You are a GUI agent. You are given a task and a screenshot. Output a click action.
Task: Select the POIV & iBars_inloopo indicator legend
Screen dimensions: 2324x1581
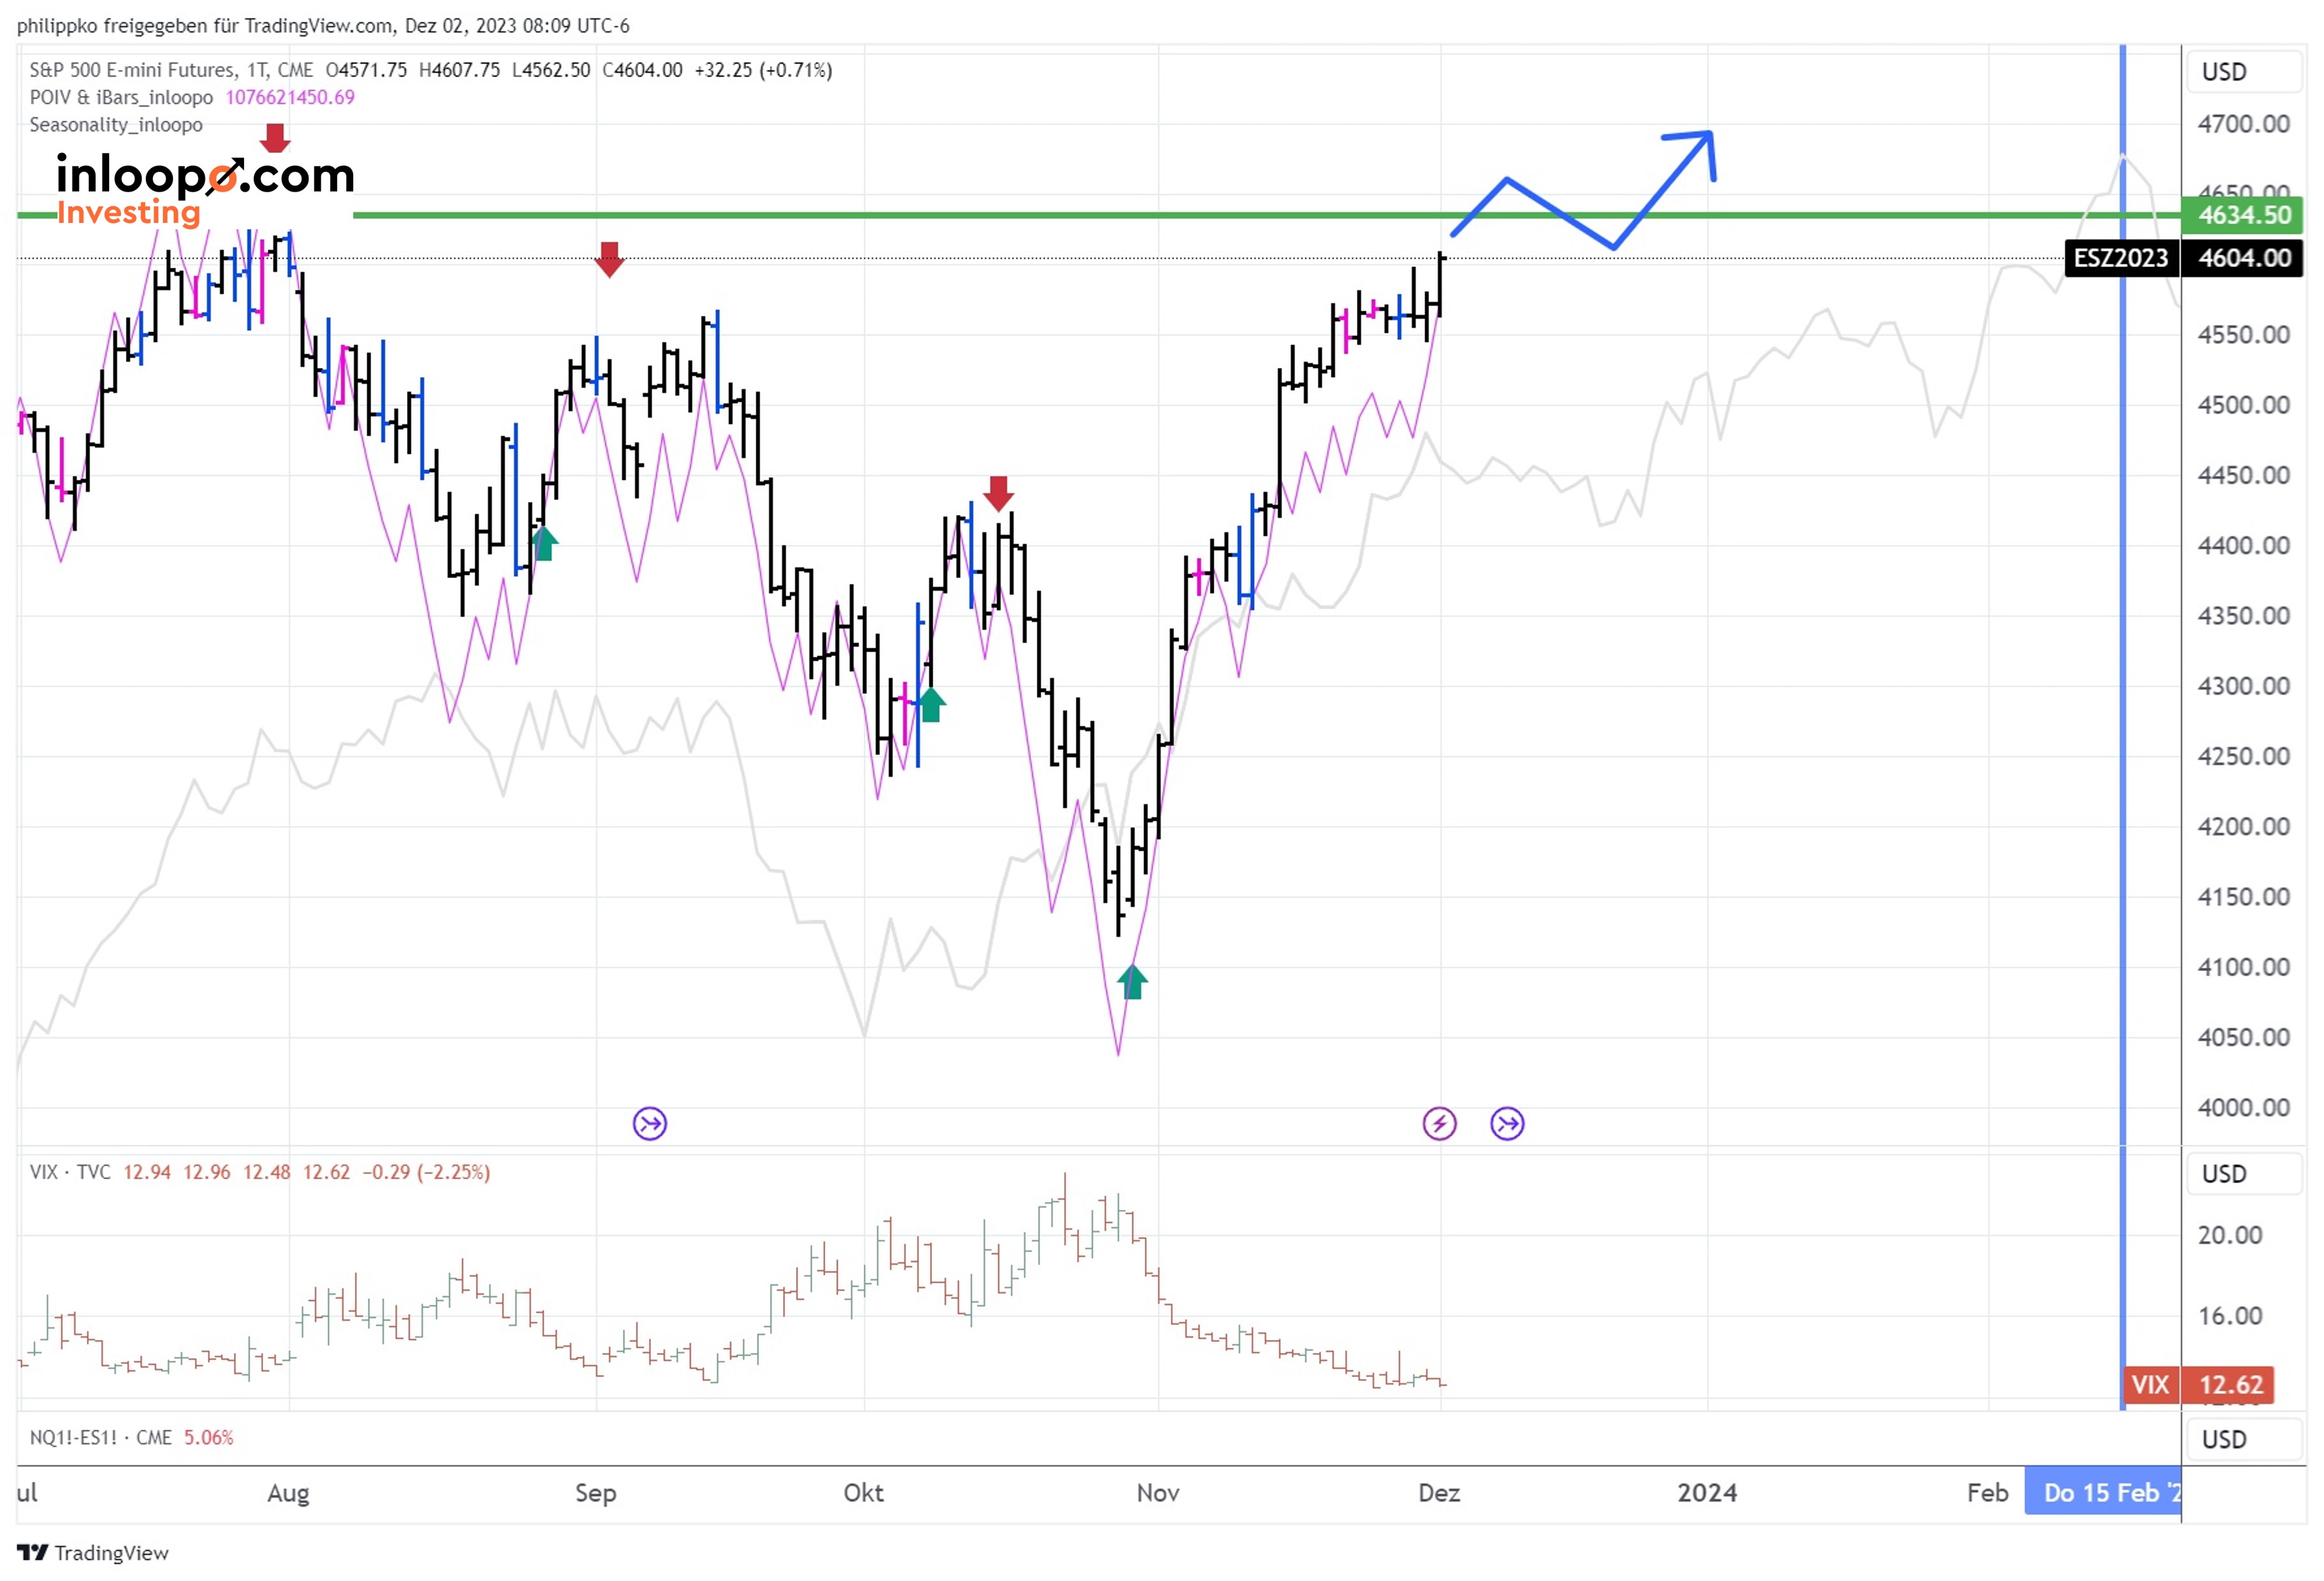pos(121,97)
